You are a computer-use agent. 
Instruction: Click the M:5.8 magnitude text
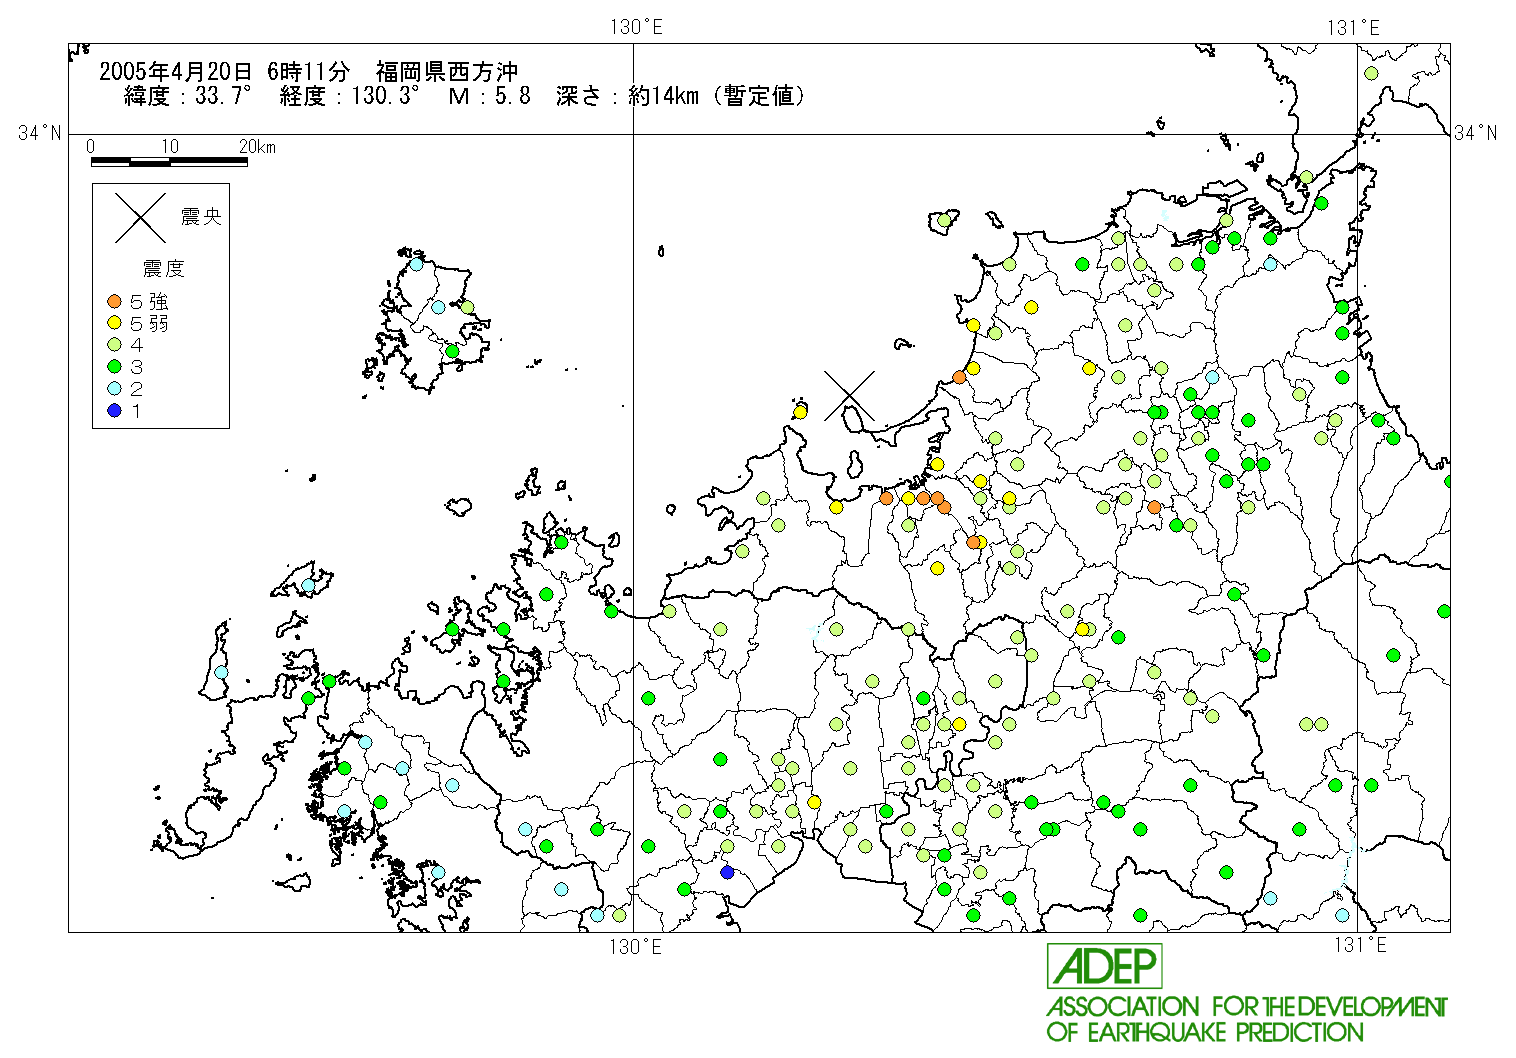click(x=490, y=96)
